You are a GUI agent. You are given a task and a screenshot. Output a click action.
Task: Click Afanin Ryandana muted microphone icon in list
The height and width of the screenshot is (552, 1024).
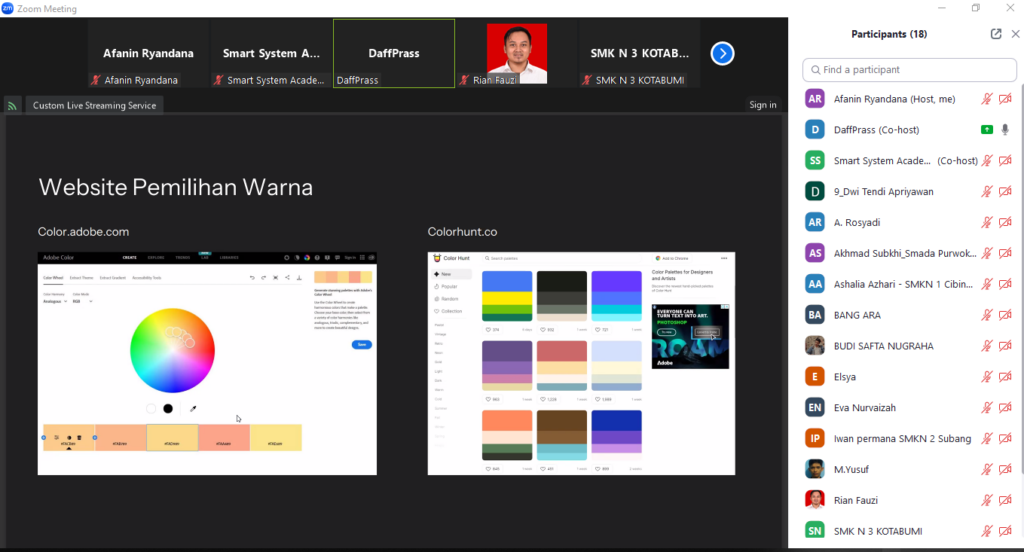(x=987, y=99)
